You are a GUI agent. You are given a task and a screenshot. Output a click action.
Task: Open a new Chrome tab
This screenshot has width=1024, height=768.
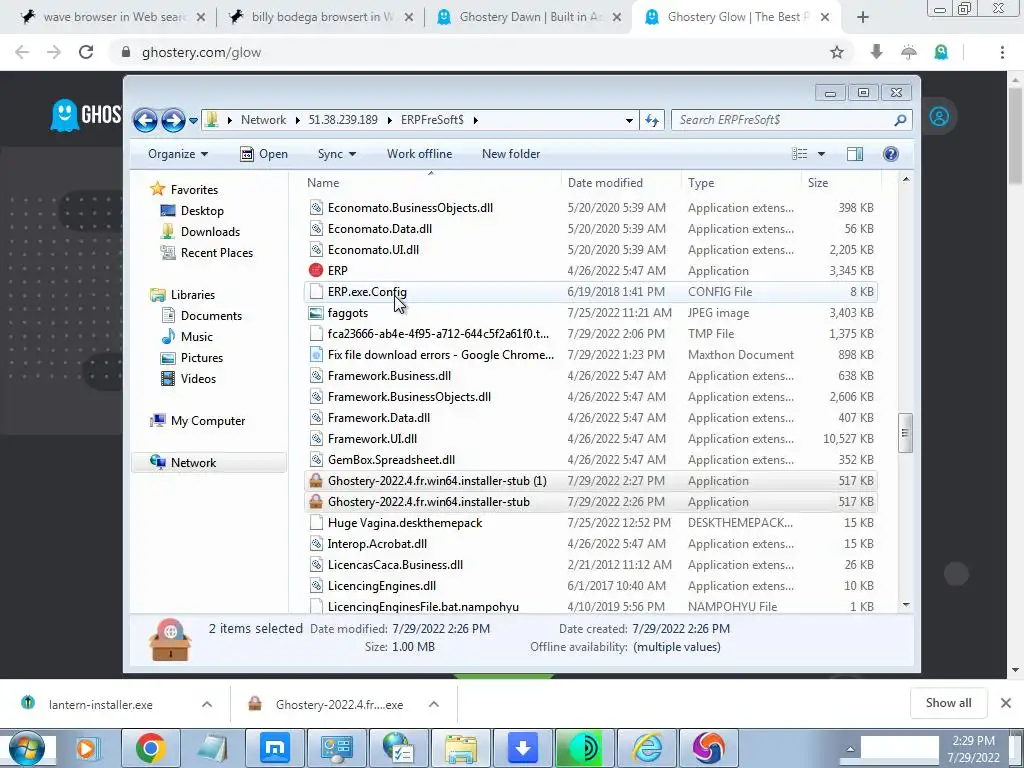coord(863,17)
